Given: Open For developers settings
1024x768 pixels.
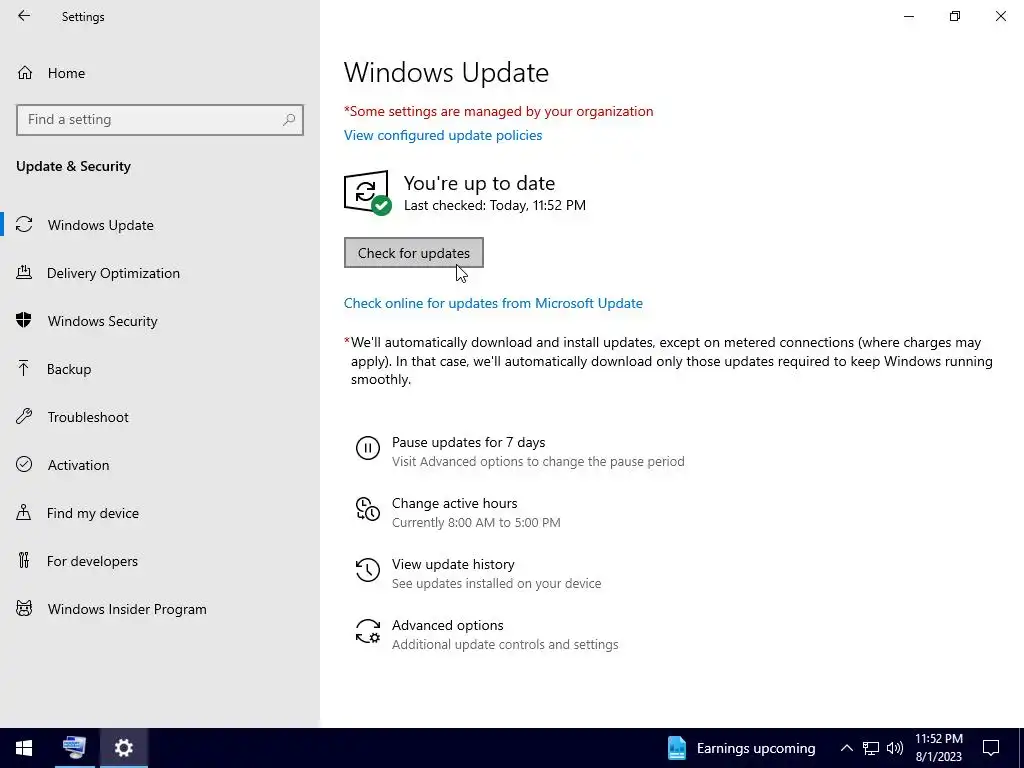Looking at the screenshot, I should (160, 561).
